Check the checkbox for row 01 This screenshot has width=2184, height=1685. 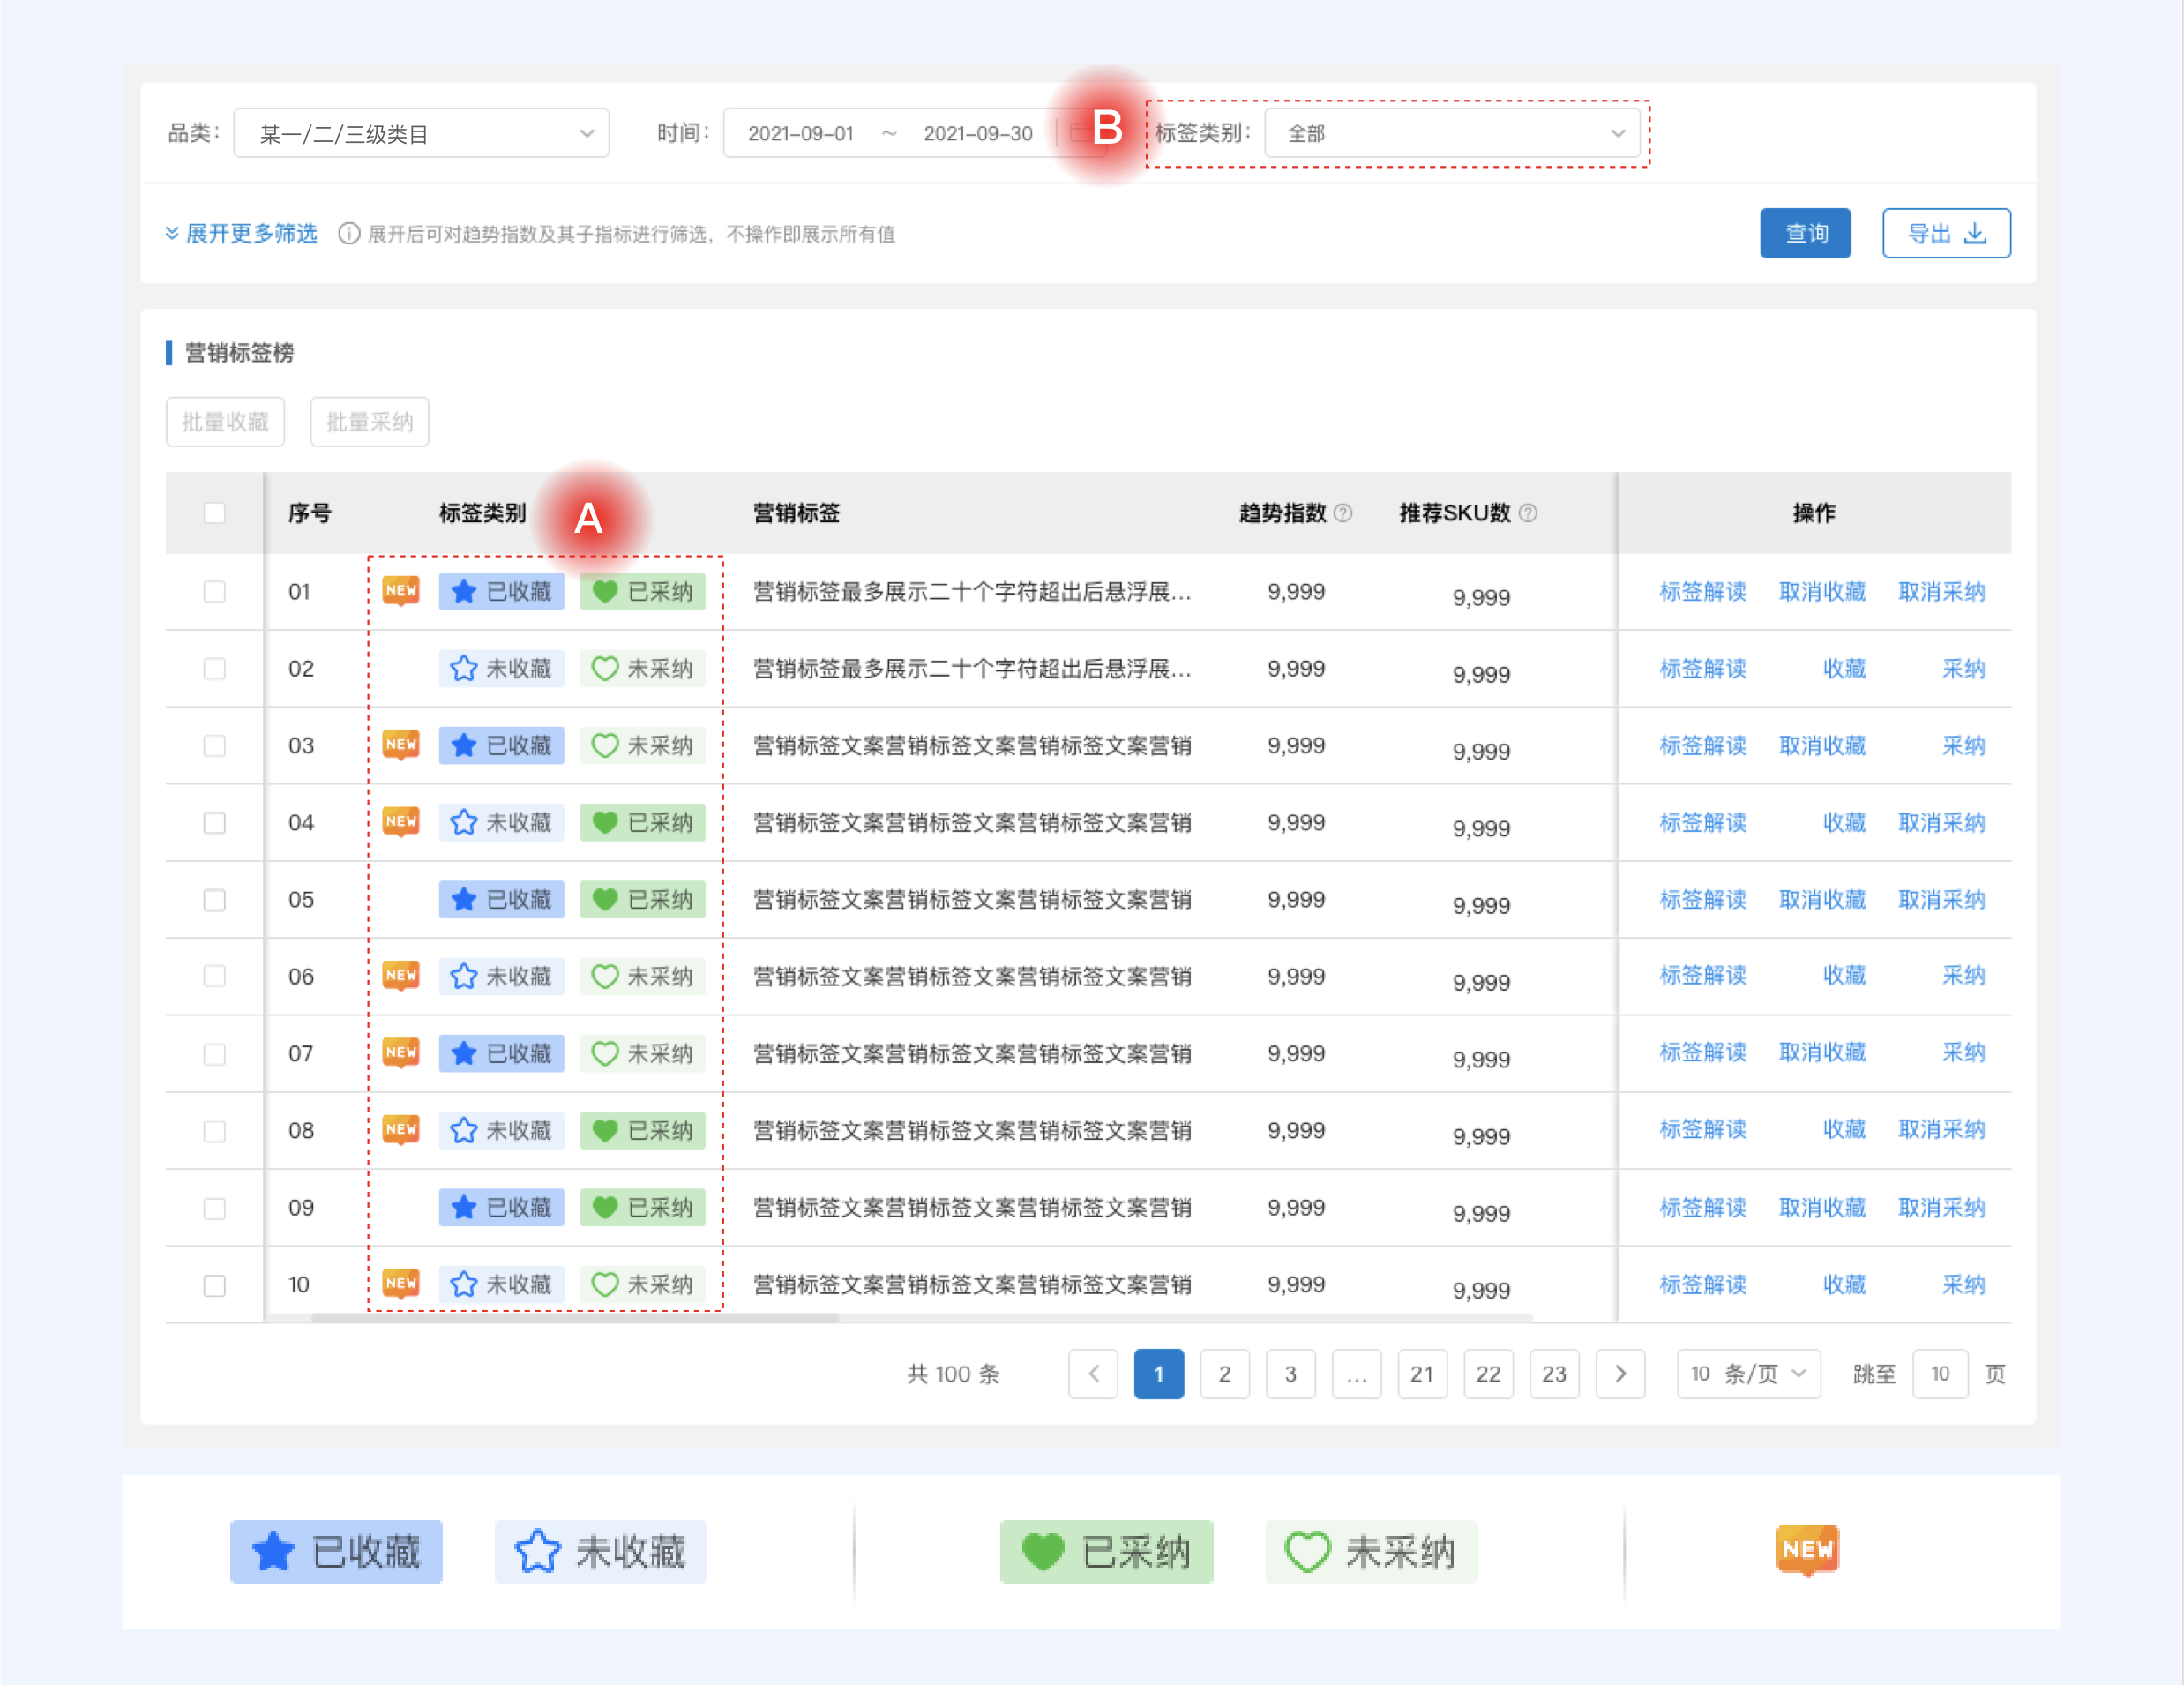click(x=214, y=591)
